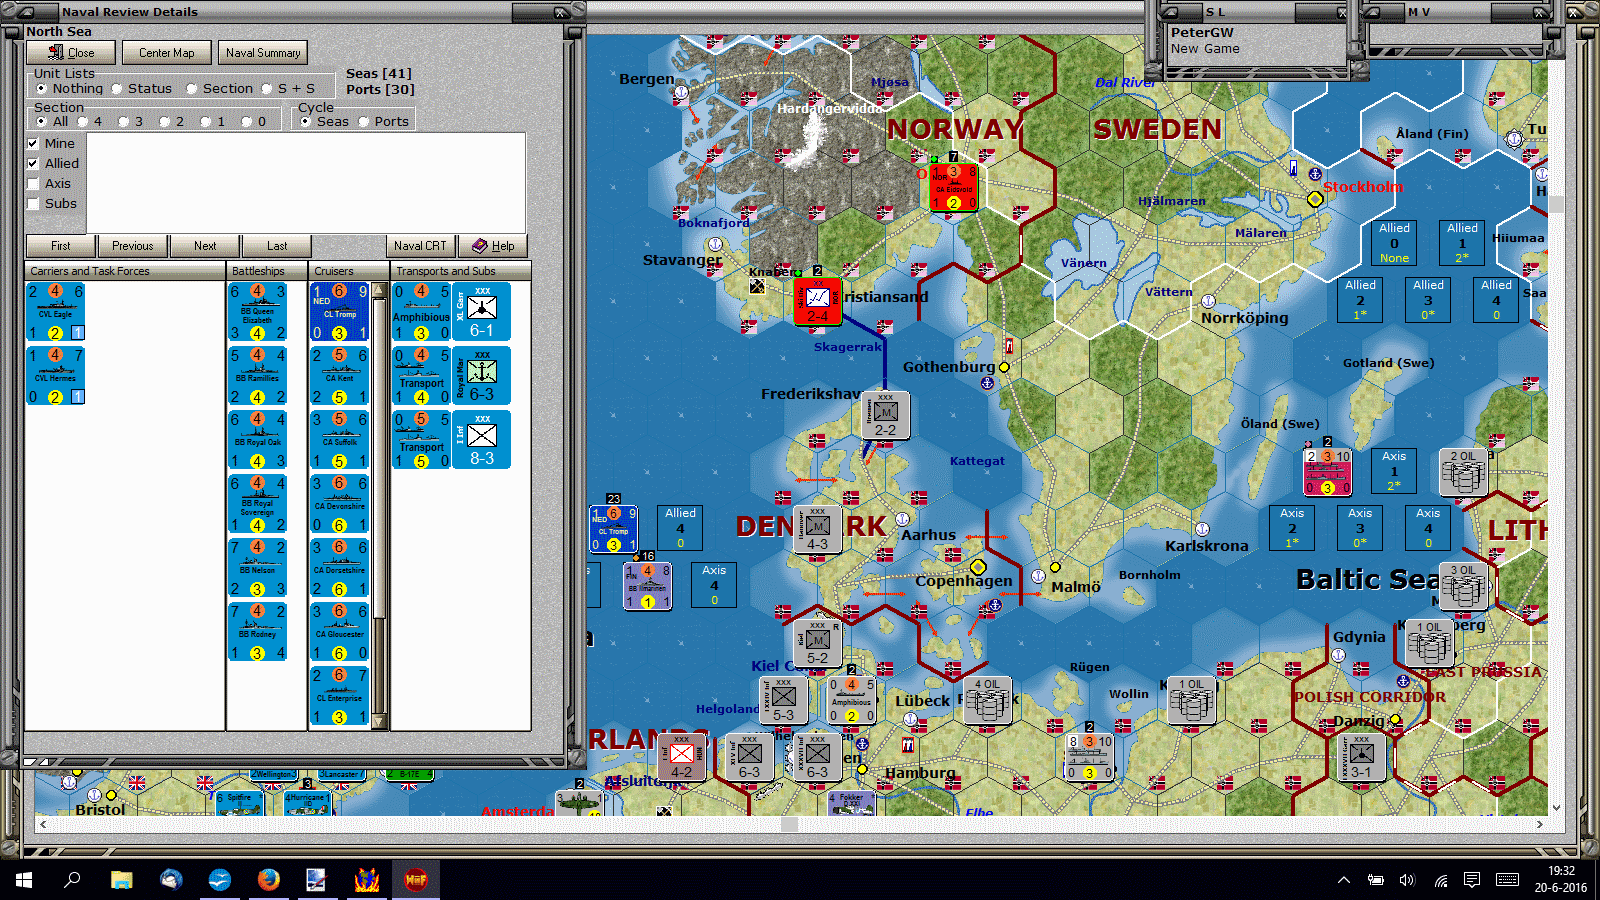
Task: Select the Nothing unit list option
Action: [x=70, y=89]
